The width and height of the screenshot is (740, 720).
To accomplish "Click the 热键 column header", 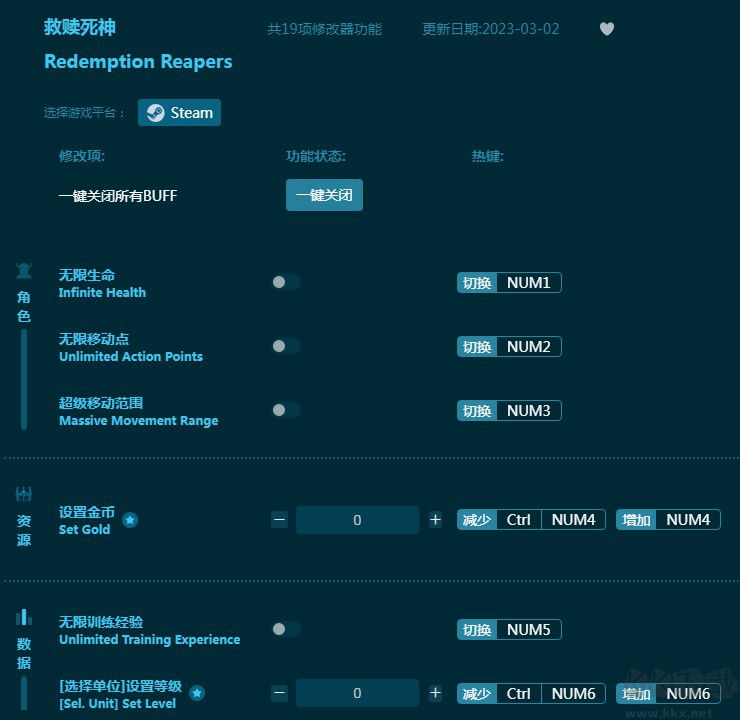I will point(488,156).
